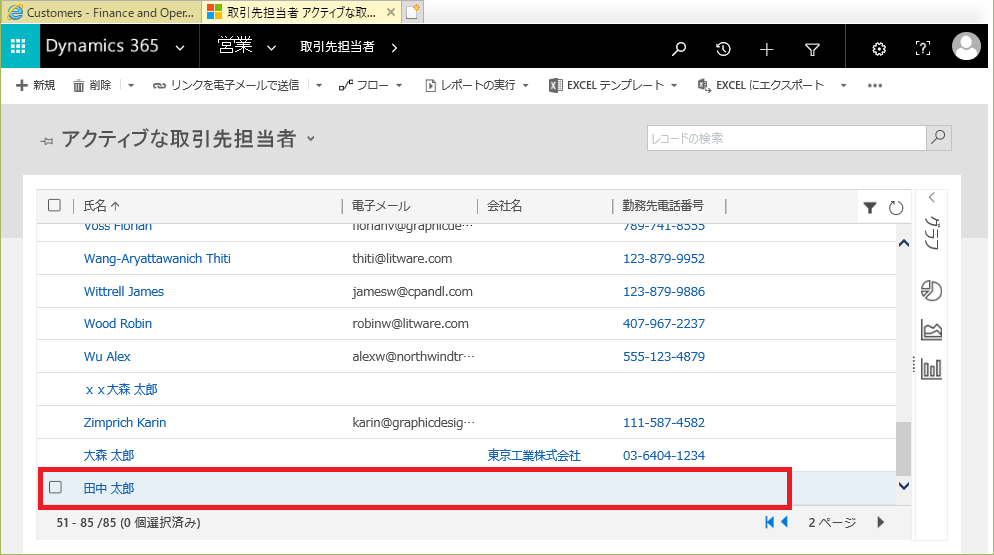994x555 pixels.
Task: Open the bar chart icon in side panel
Action: [931, 369]
